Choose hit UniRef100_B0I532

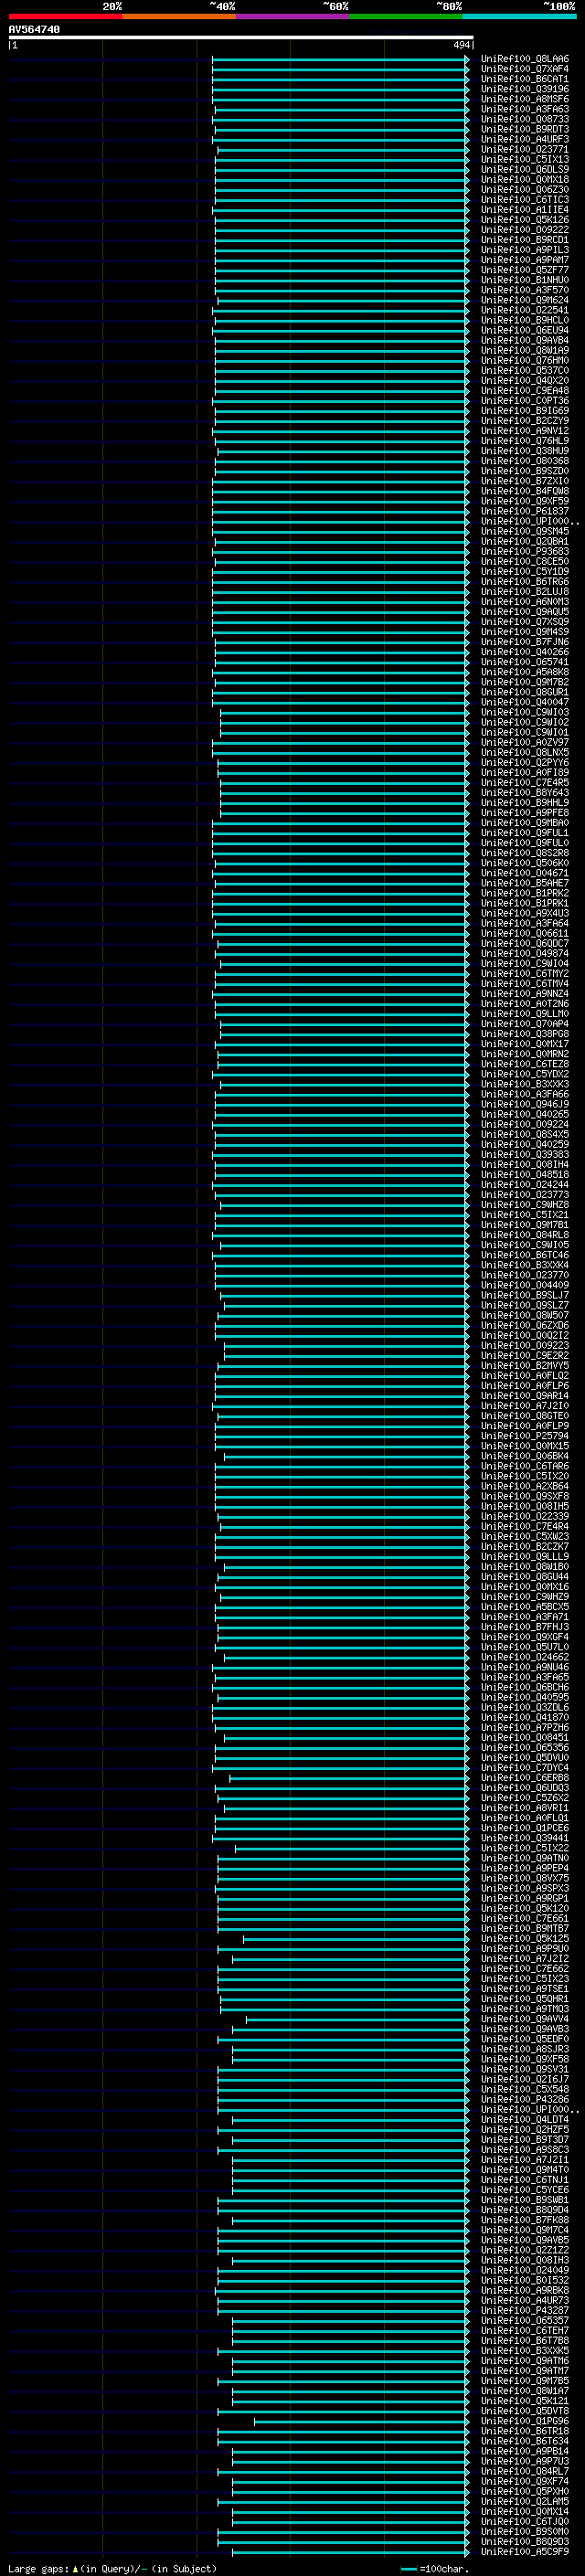[524, 2280]
